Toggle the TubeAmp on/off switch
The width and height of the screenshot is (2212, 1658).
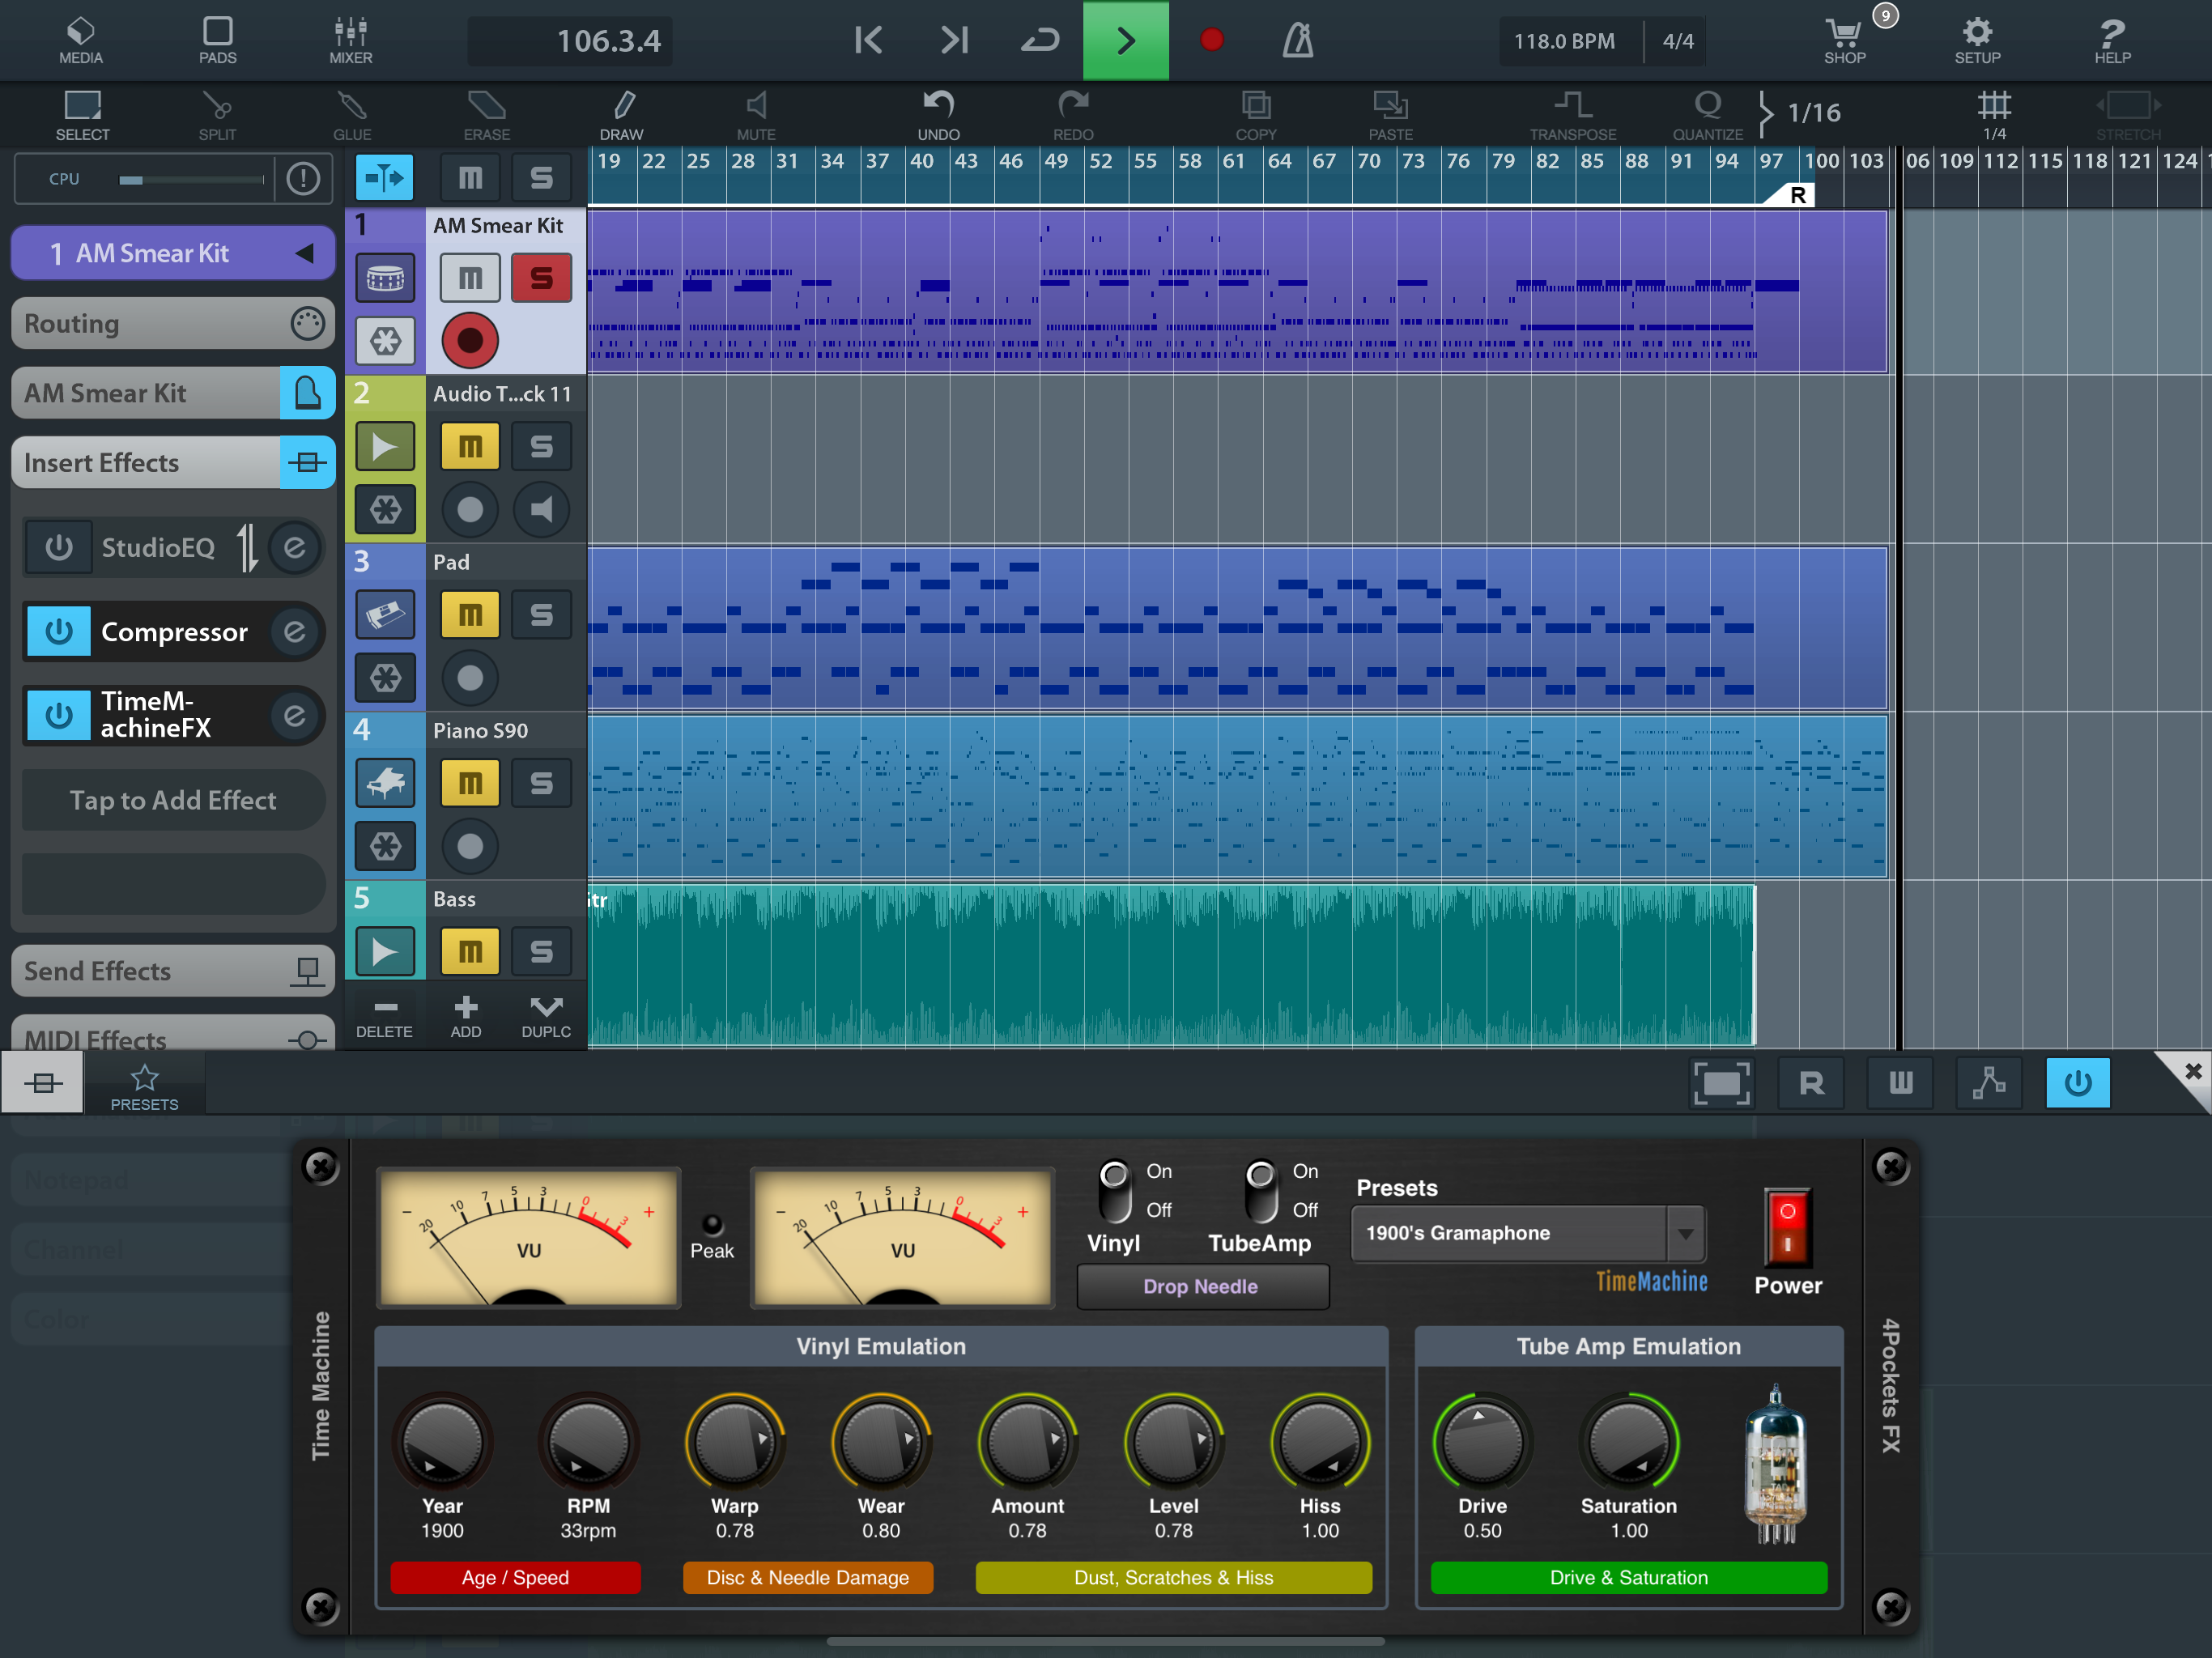(x=1260, y=1190)
